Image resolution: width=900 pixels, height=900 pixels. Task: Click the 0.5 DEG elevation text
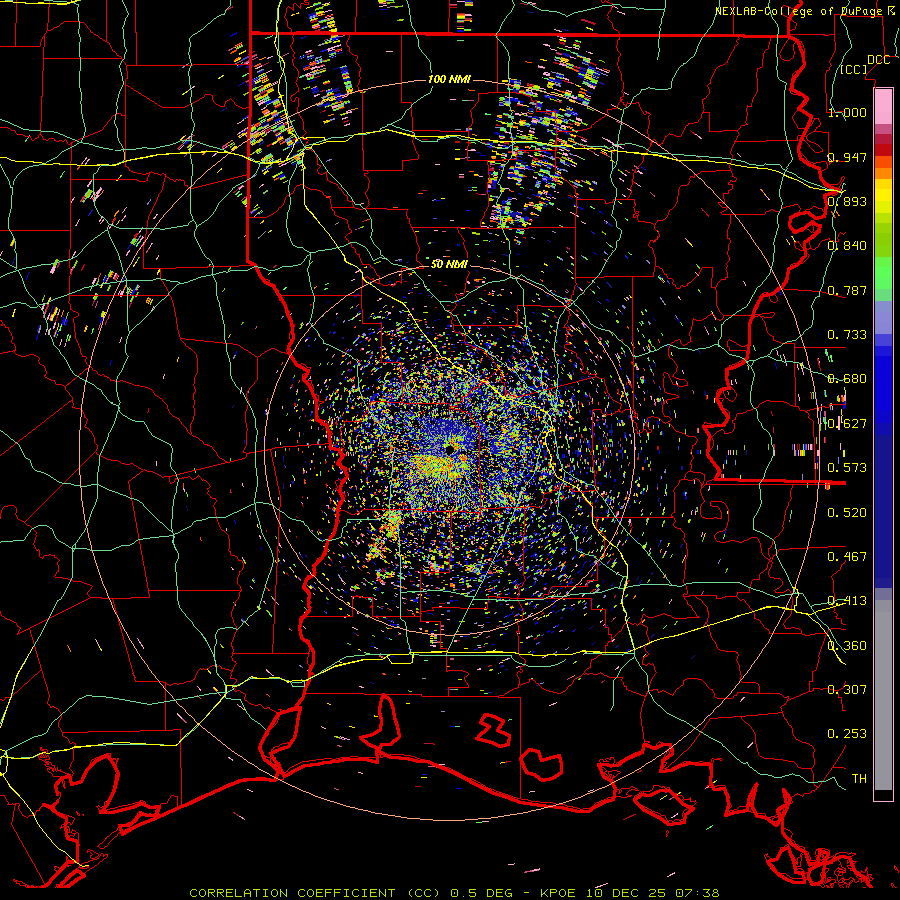click(x=482, y=893)
